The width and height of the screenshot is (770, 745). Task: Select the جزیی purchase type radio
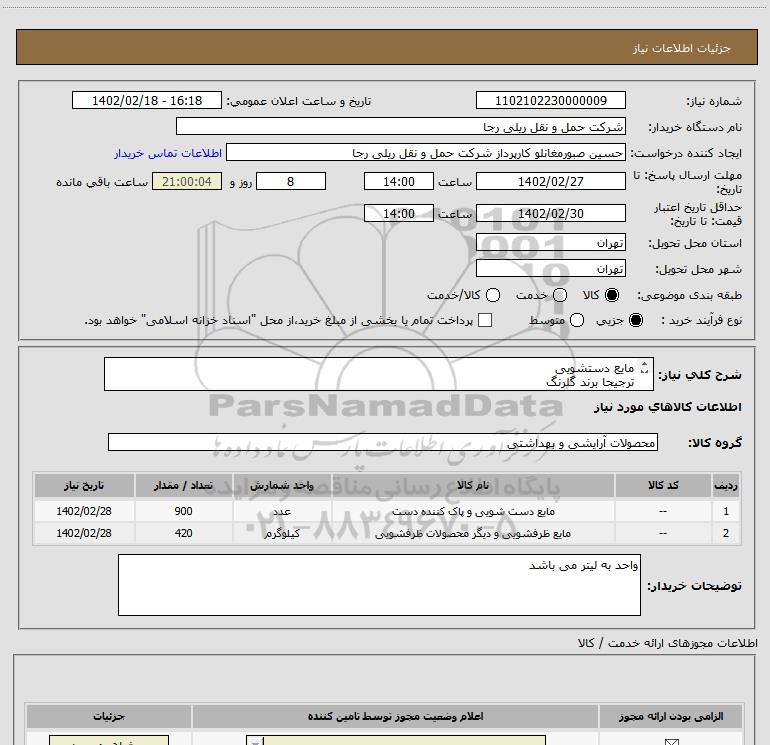(x=636, y=320)
